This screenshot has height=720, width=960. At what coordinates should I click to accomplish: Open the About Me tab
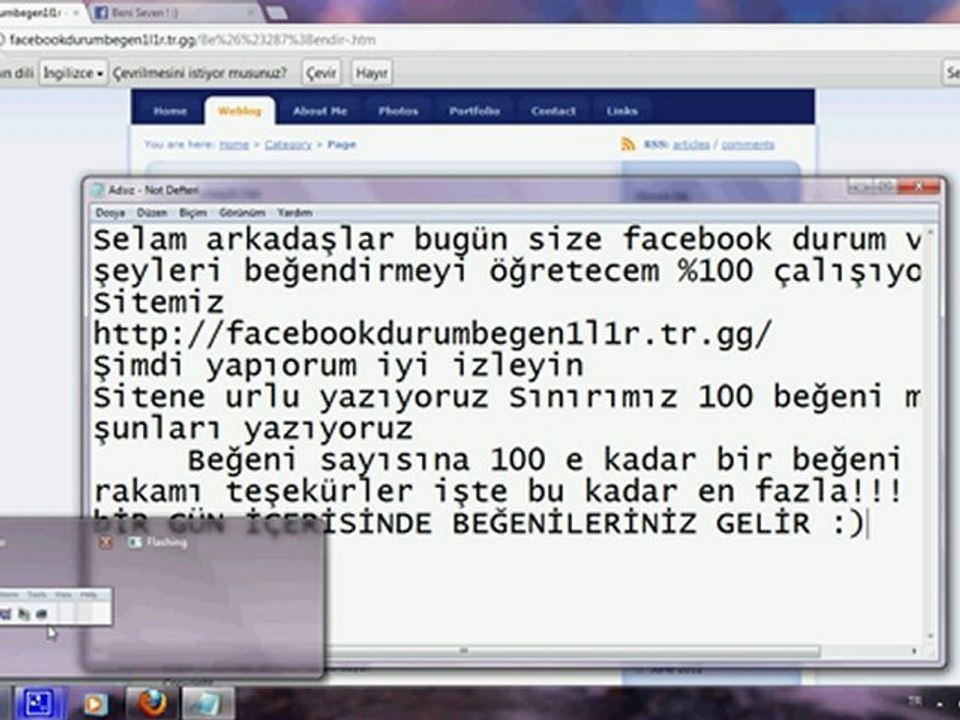[x=320, y=111]
